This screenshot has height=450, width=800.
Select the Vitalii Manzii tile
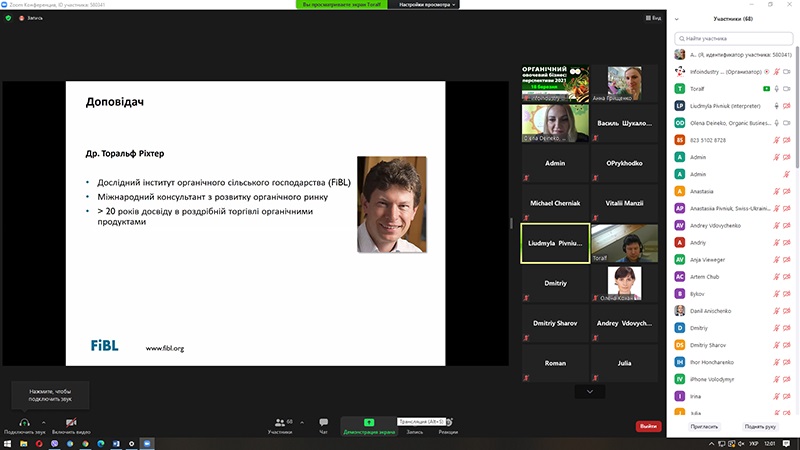[x=624, y=203]
